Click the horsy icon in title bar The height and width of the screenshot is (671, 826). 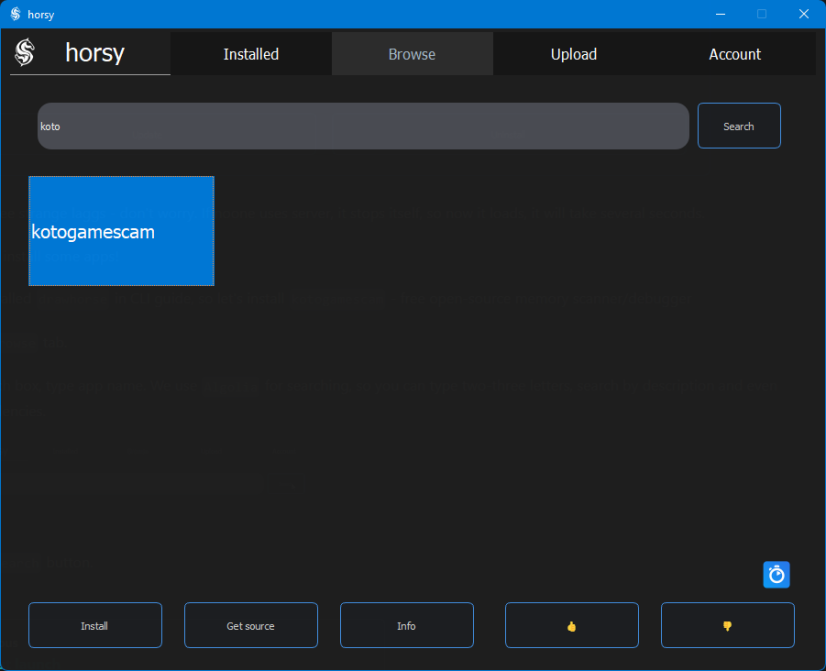coord(15,14)
